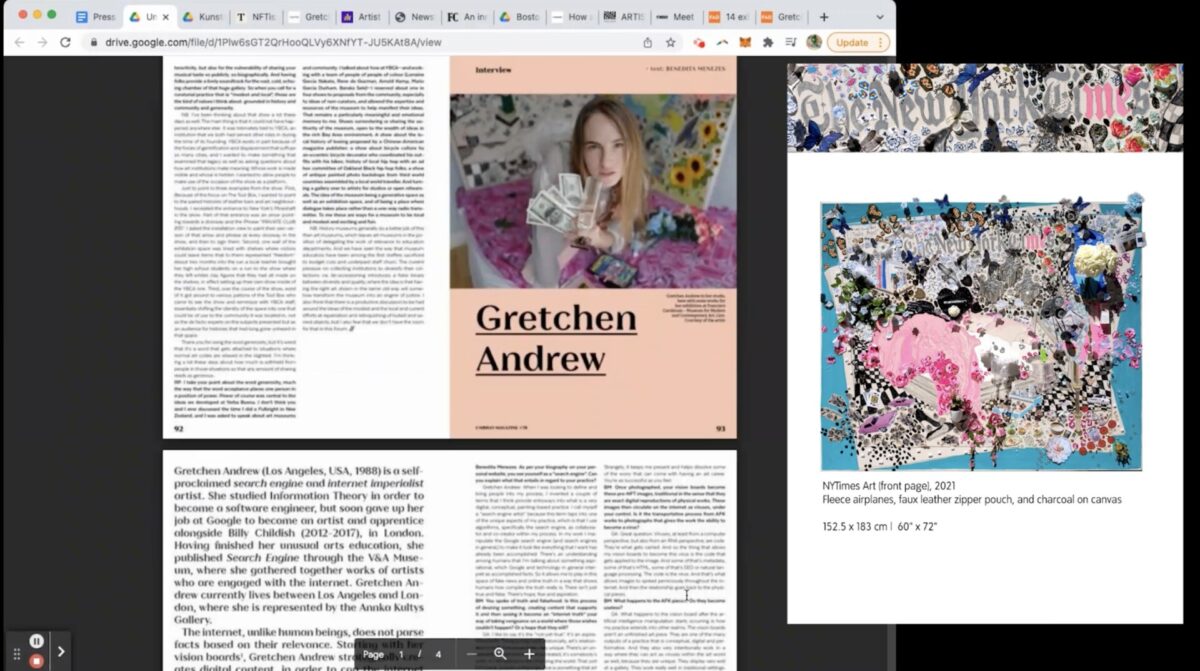
Task: Open the Kunst Google Drive tab
Action: coord(204,17)
